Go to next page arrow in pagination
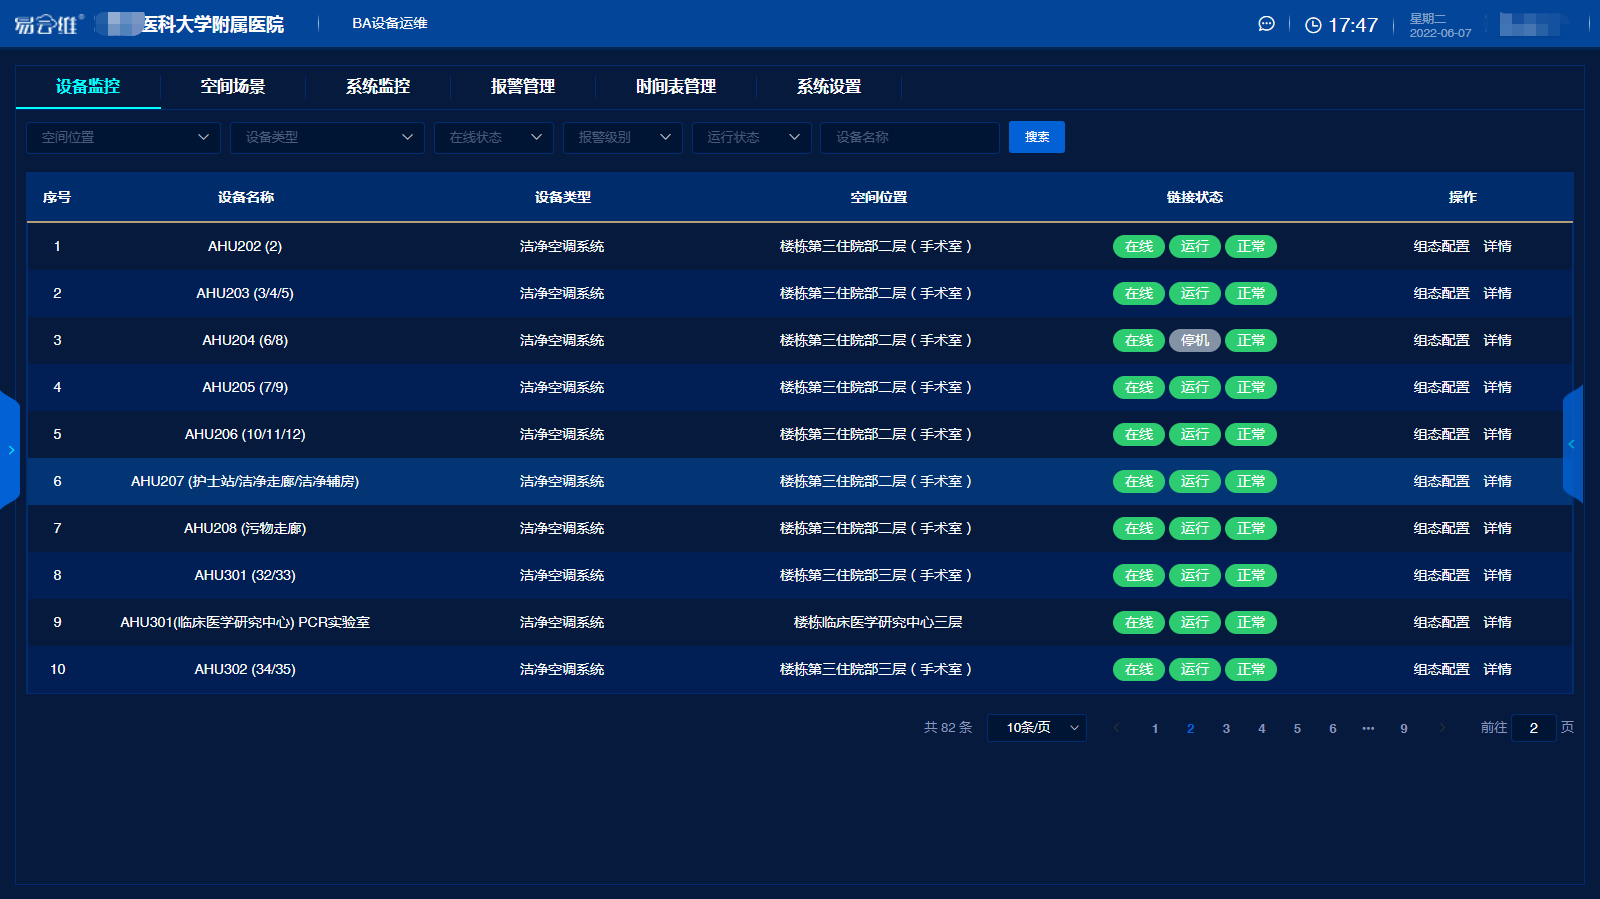 [1441, 728]
